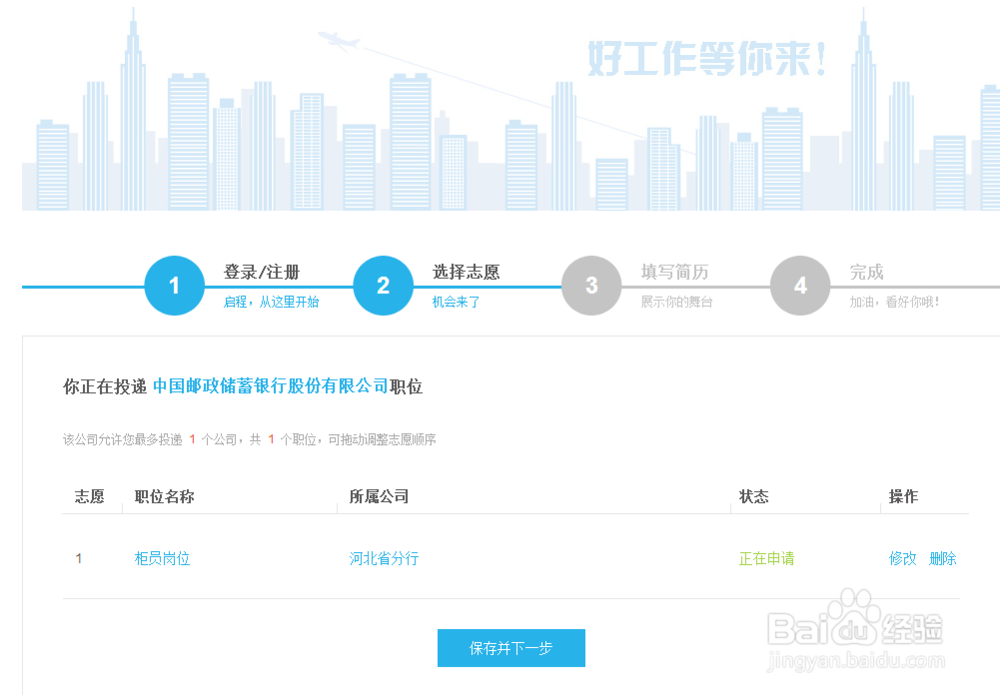
Task: Click the preference number 1 cell
Action: (x=78, y=559)
